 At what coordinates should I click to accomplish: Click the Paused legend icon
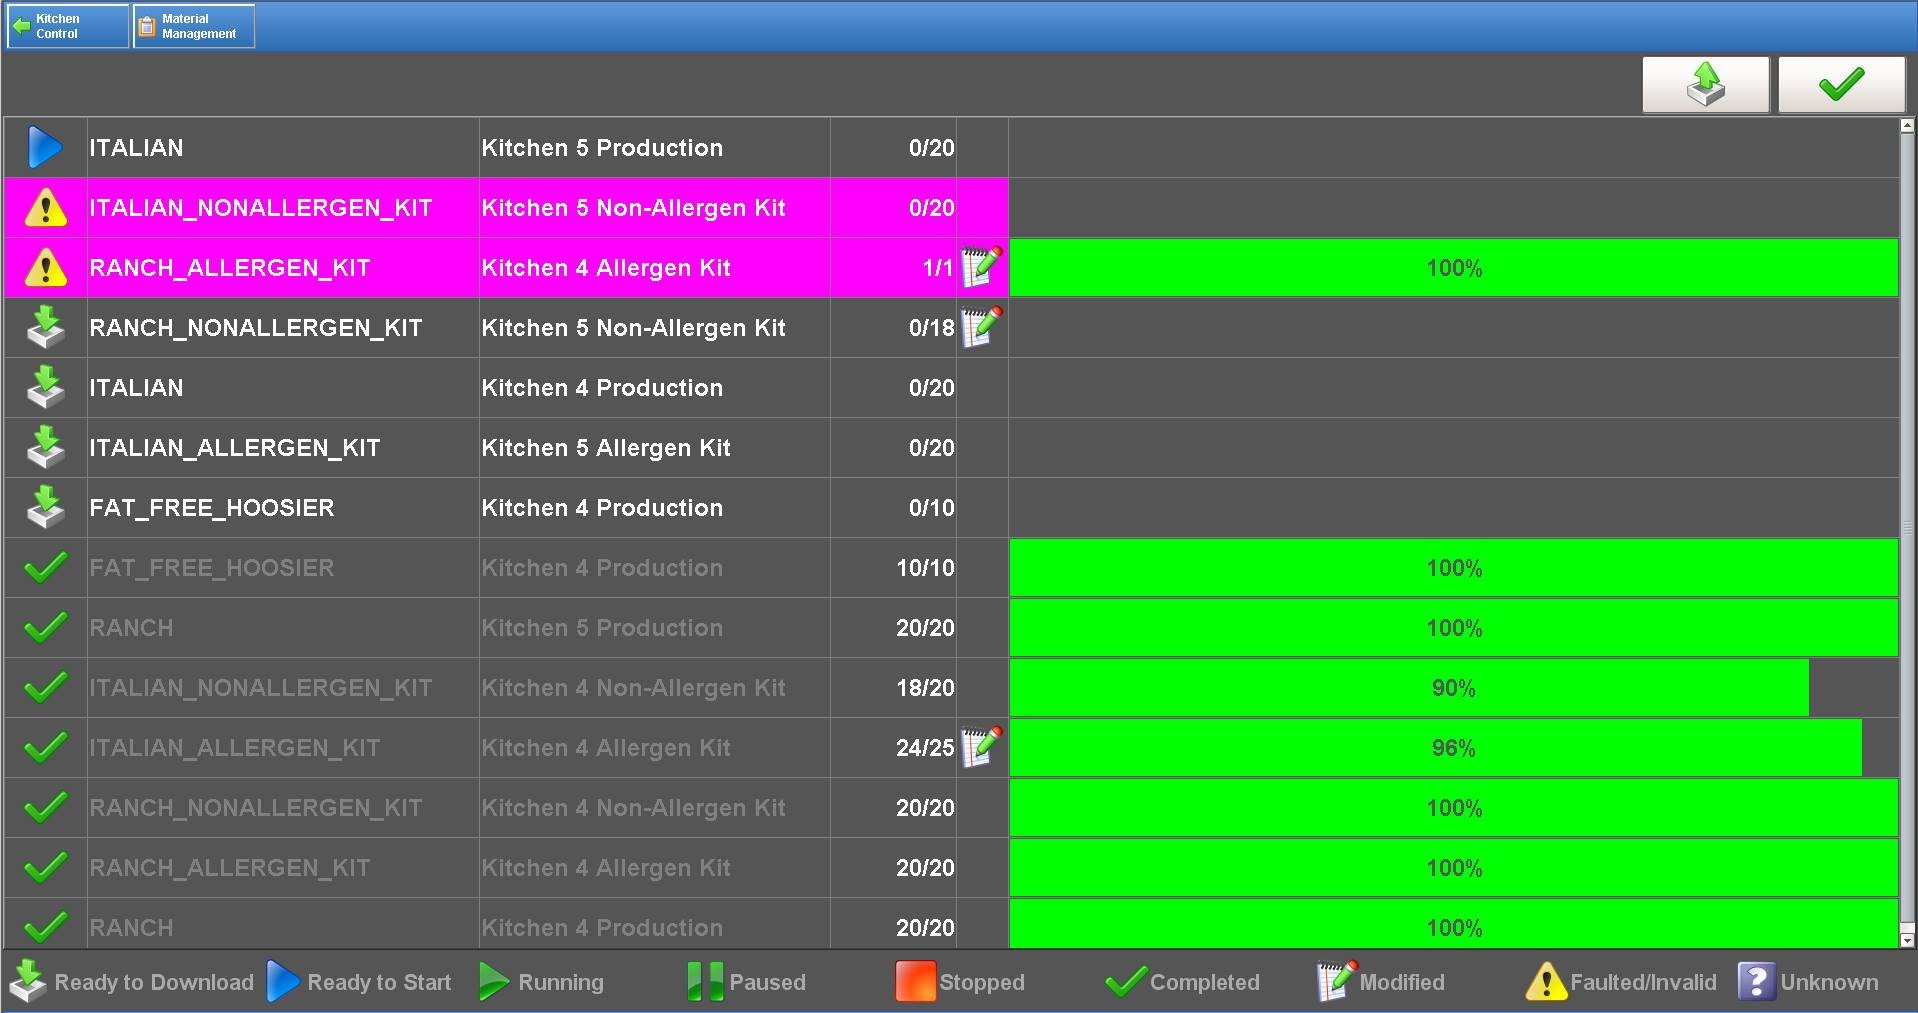[705, 981]
